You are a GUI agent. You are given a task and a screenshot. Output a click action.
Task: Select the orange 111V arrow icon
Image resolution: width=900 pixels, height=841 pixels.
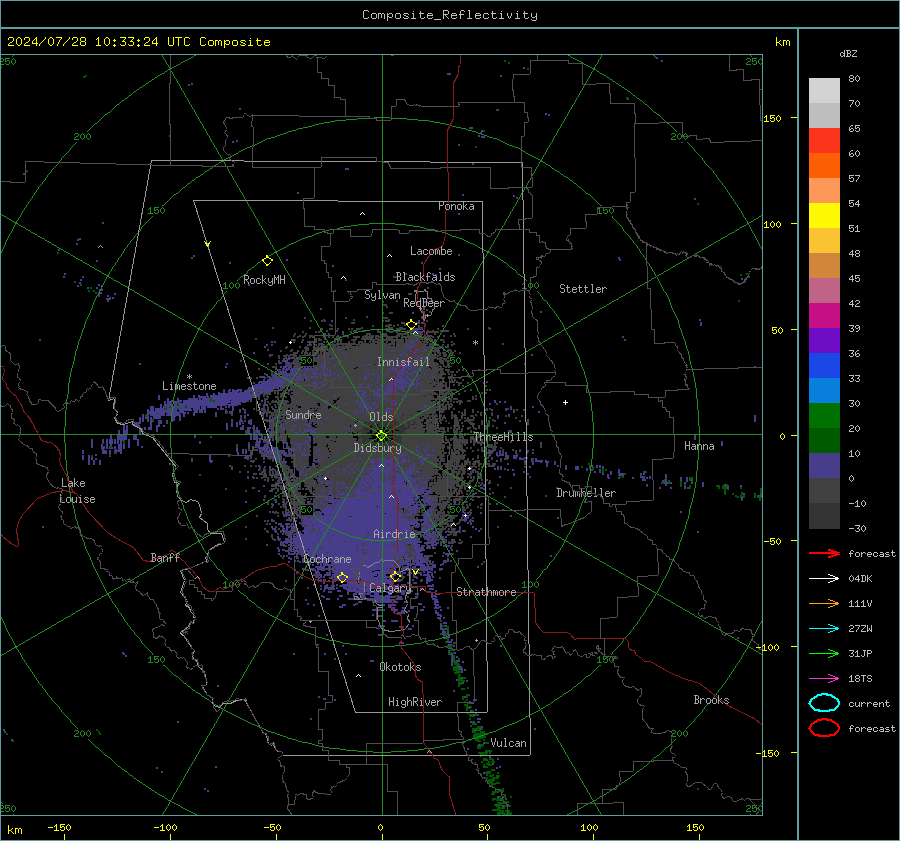[824, 603]
